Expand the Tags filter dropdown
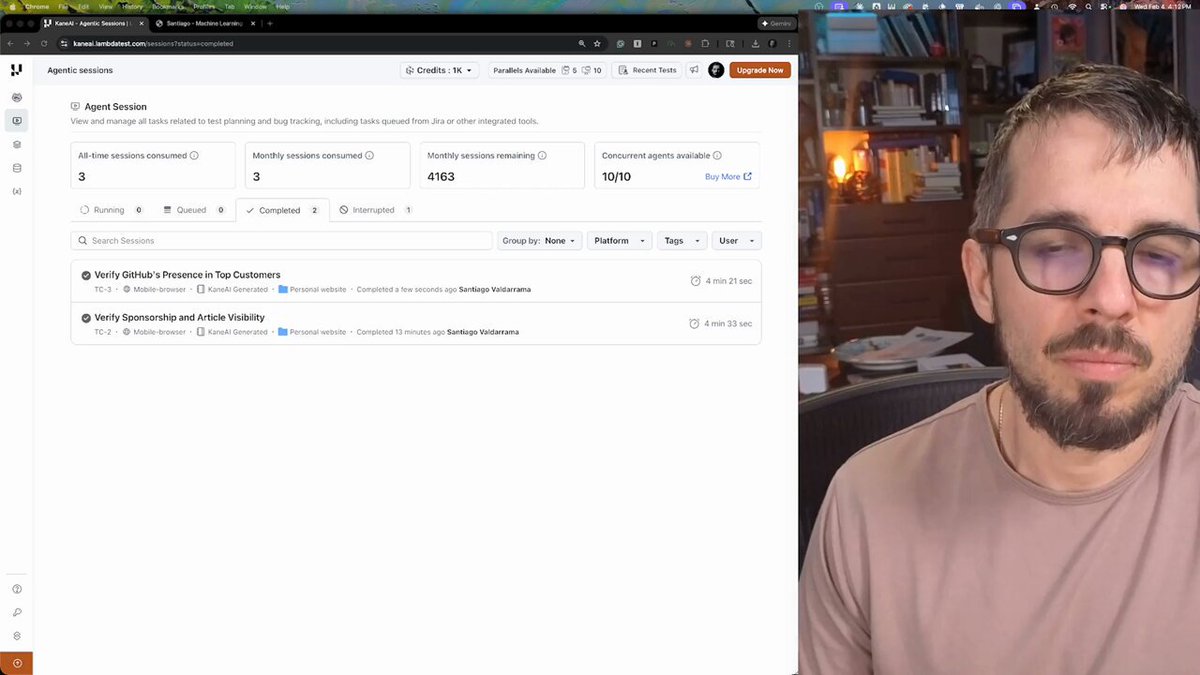This screenshot has height=675, width=1200. click(x=682, y=241)
